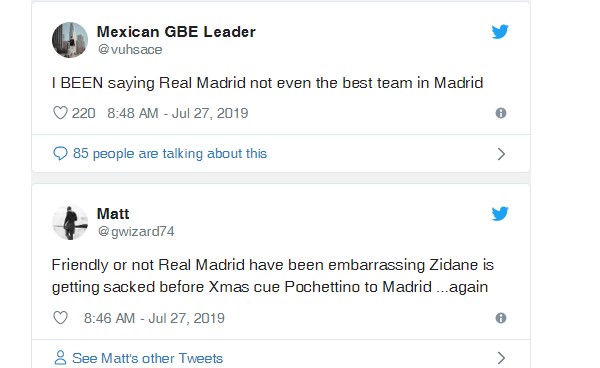Click Twitter bird icon on Mexican GBE Leader tweet

click(x=500, y=32)
